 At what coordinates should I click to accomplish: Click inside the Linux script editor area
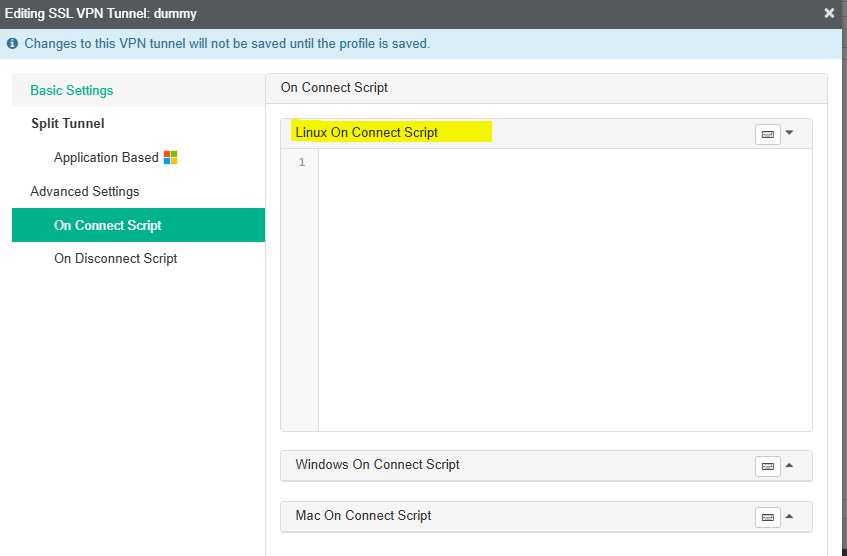[x=565, y=290]
